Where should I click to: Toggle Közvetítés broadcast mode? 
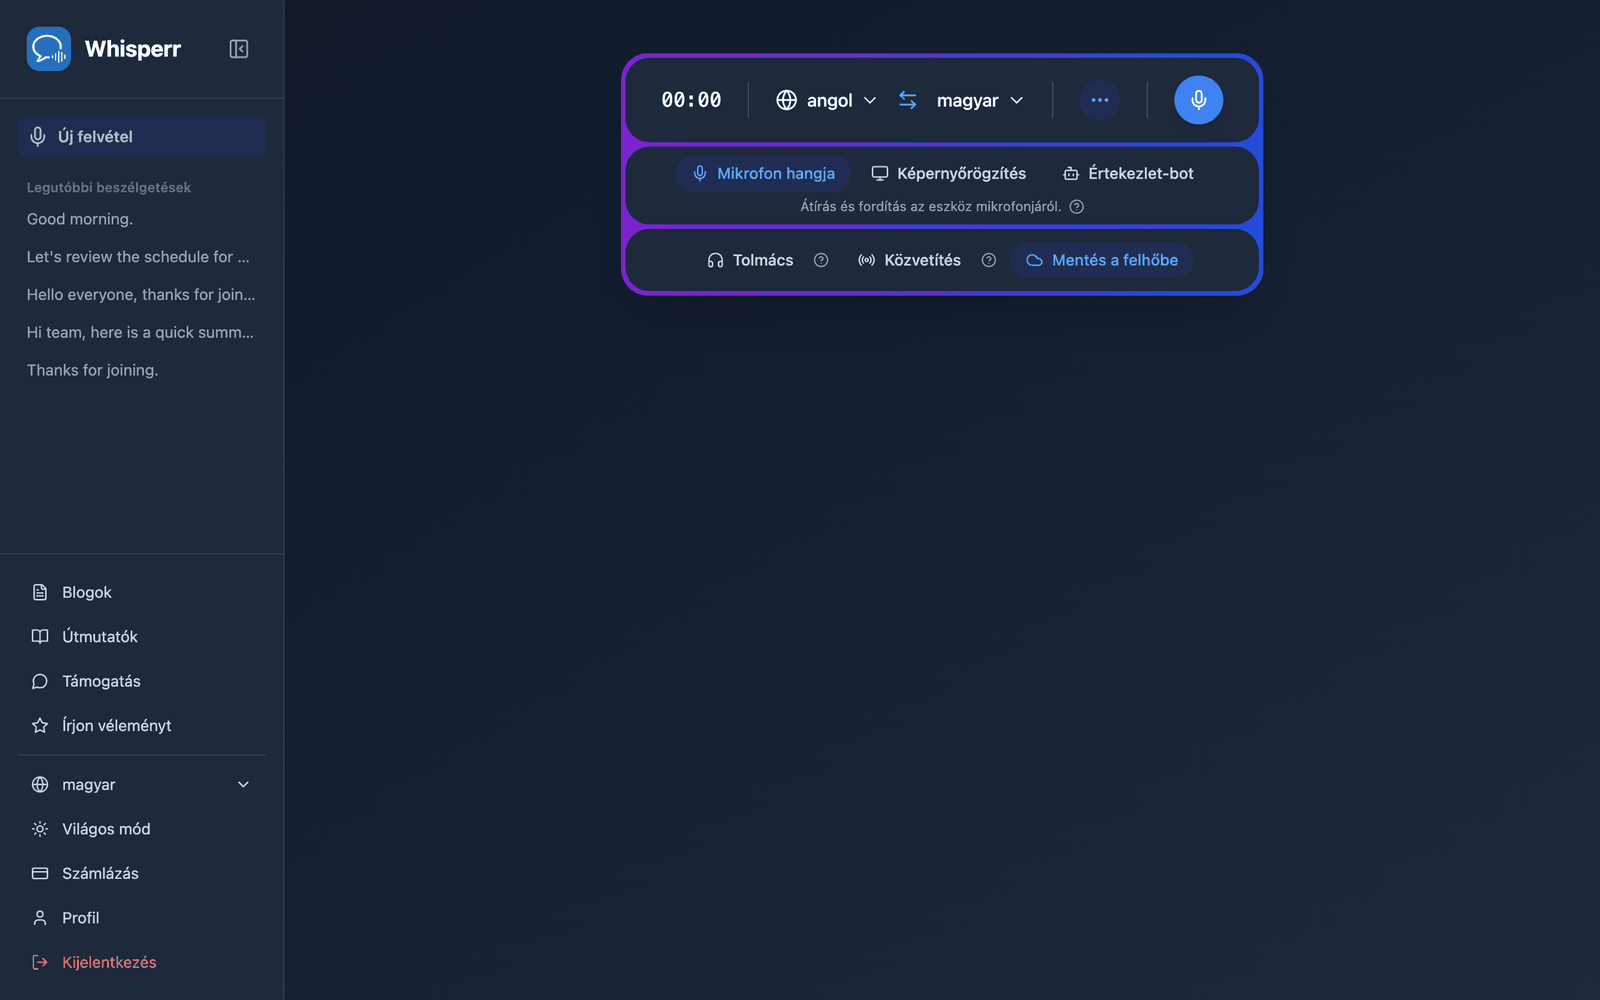[x=909, y=260]
